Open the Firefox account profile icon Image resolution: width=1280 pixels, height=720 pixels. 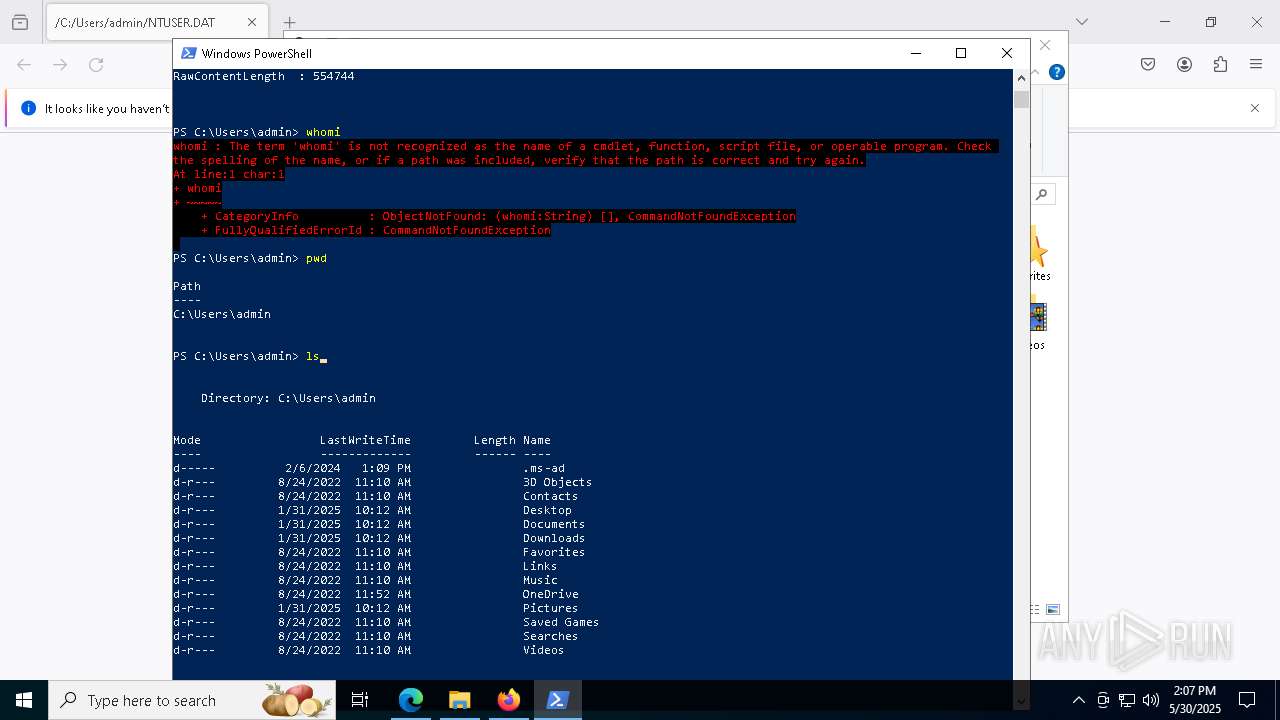point(1184,64)
